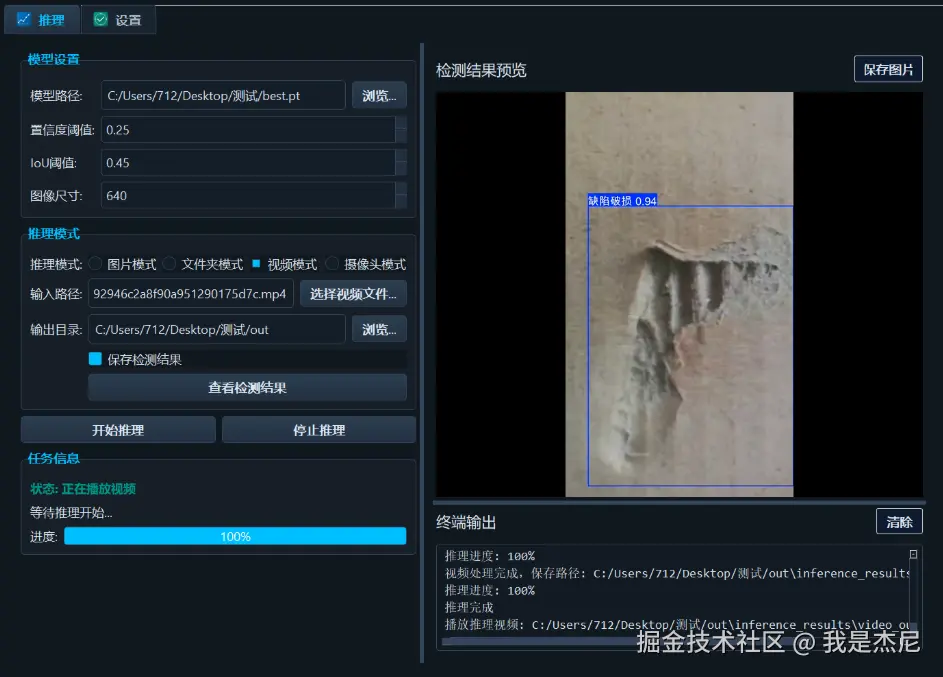This screenshot has width=943, height=677.
Task: Click the upper stepper arrow for 置信度阈值
Action: (402, 124)
